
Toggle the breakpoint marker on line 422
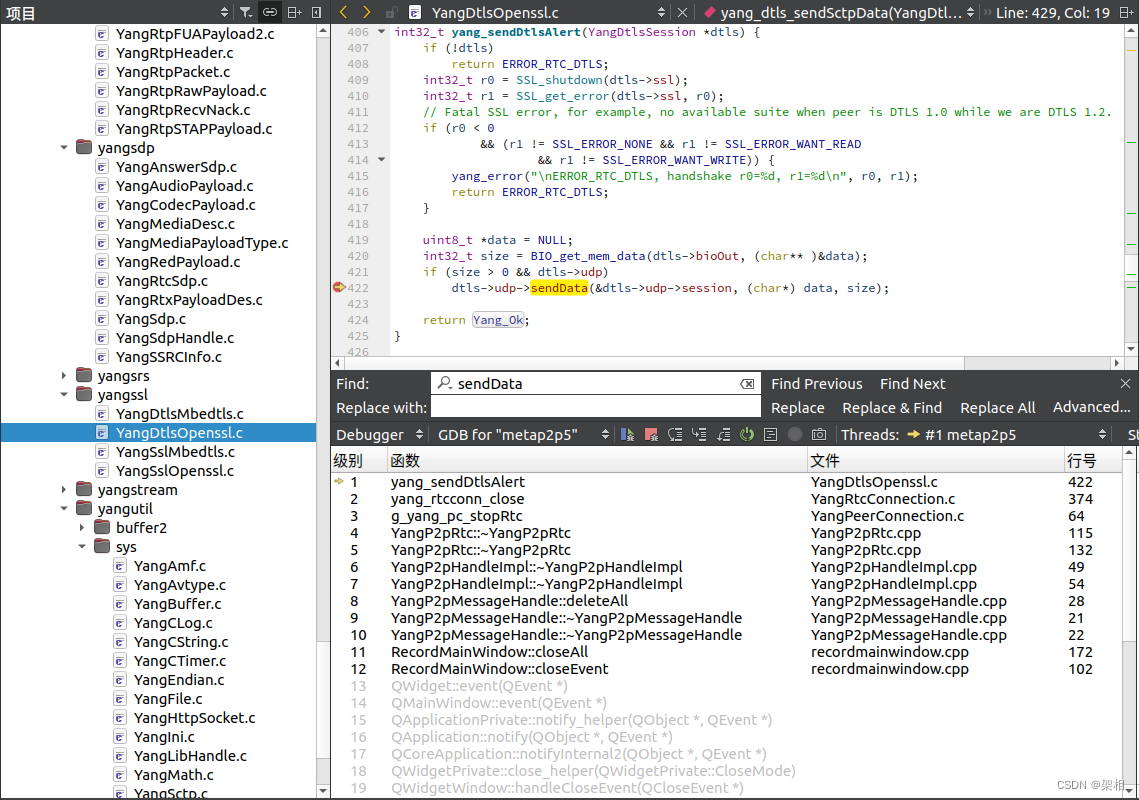pyautogui.click(x=340, y=287)
